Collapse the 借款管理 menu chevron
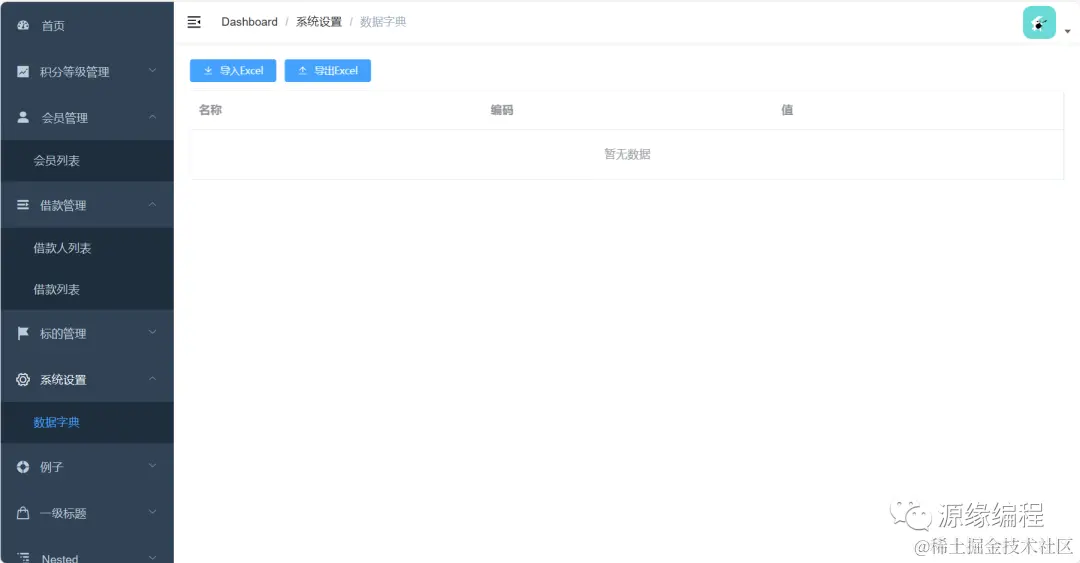 click(x=152, y=204)
